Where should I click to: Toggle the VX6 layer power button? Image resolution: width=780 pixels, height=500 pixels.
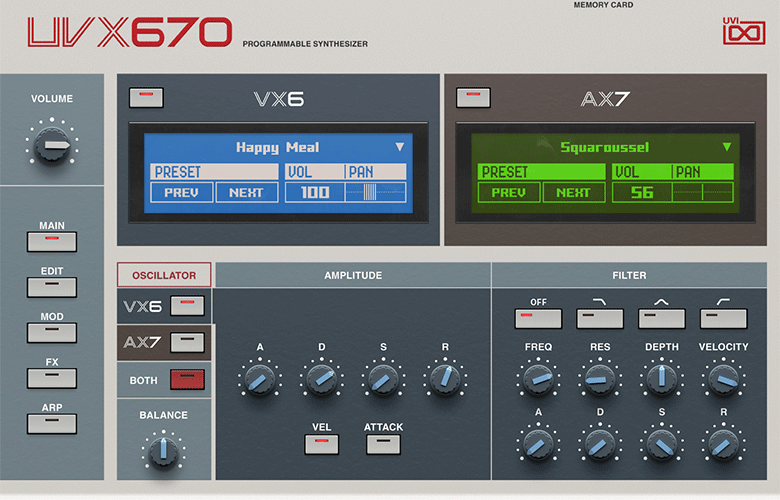click(x=146, y=98)
